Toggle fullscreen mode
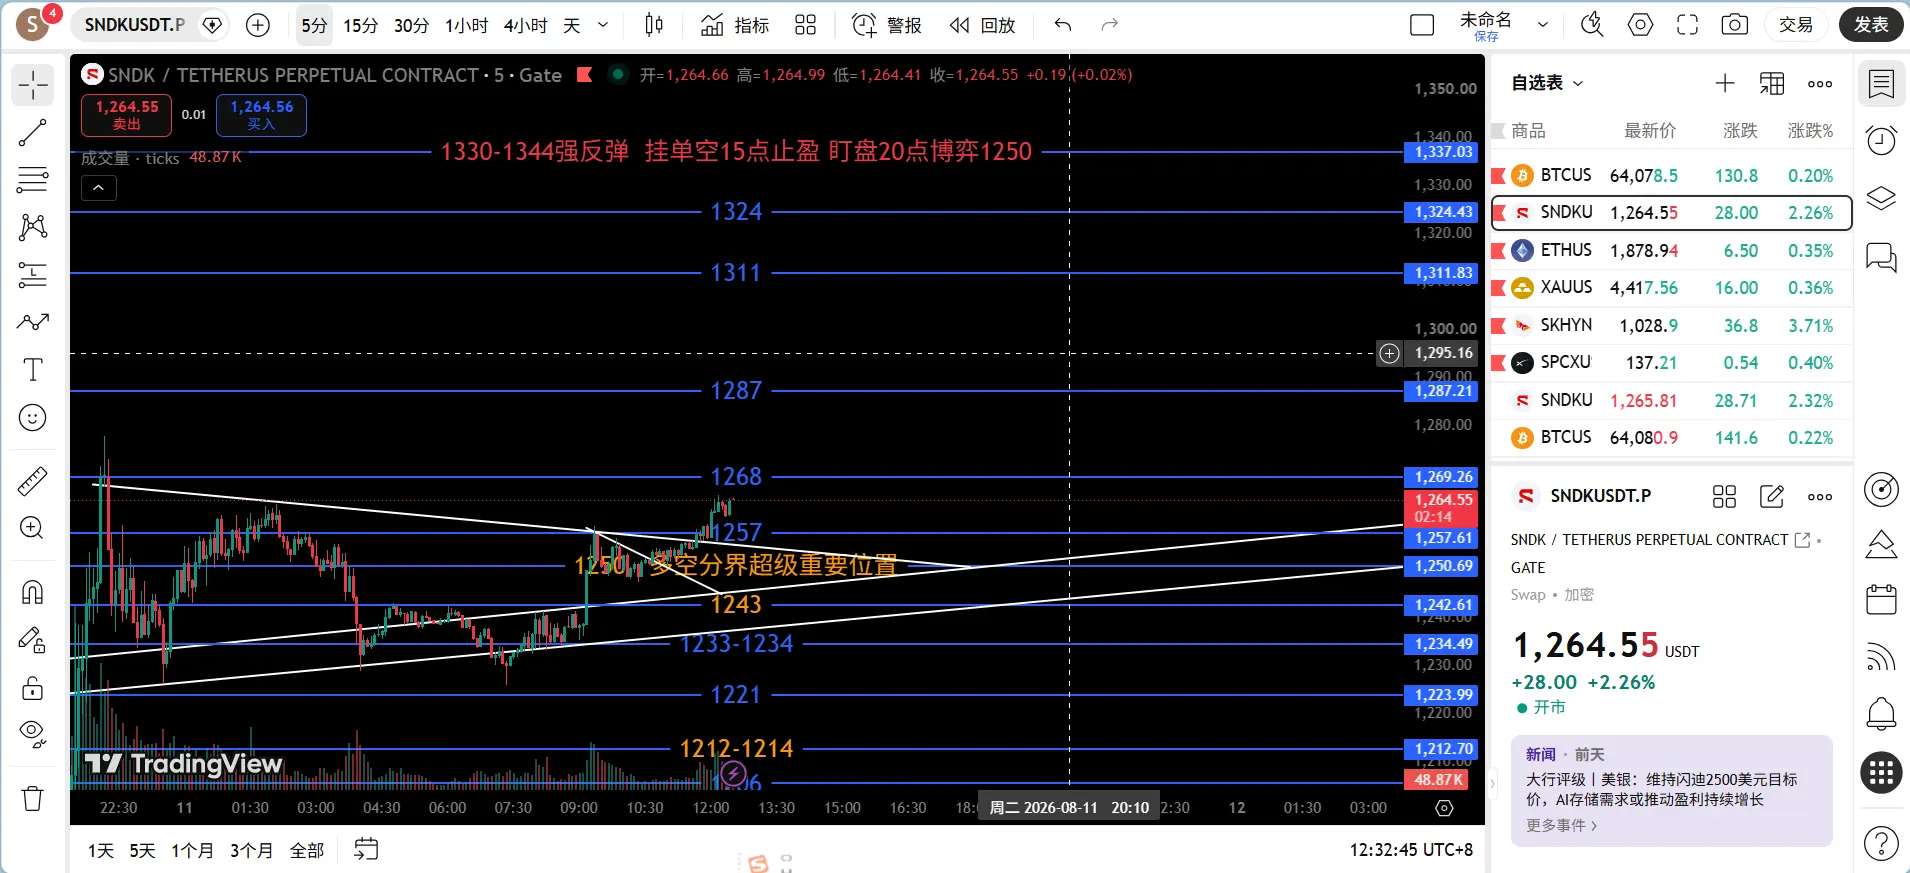The height and width of the screenshot is (873, 1910). pos(1687,25)
